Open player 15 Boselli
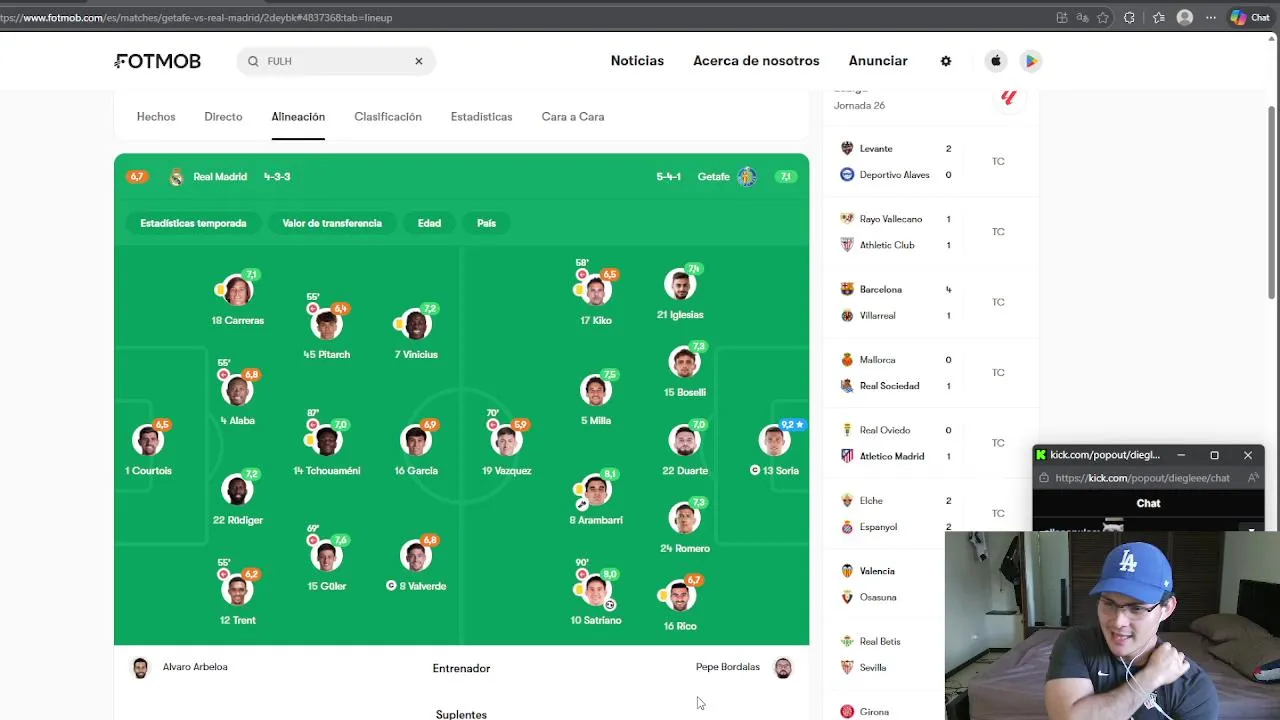This screenshot has width=1280, height=720. (x=685, y=368)
